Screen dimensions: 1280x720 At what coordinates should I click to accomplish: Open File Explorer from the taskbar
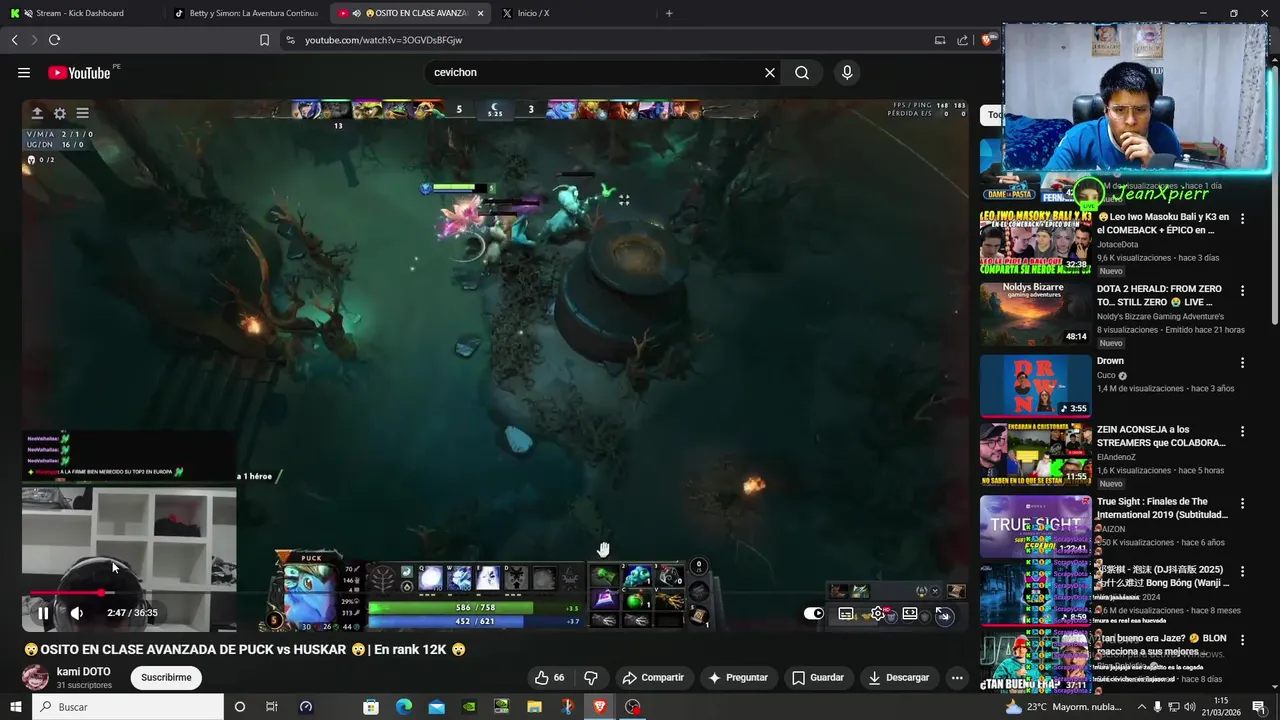[534, 707]
